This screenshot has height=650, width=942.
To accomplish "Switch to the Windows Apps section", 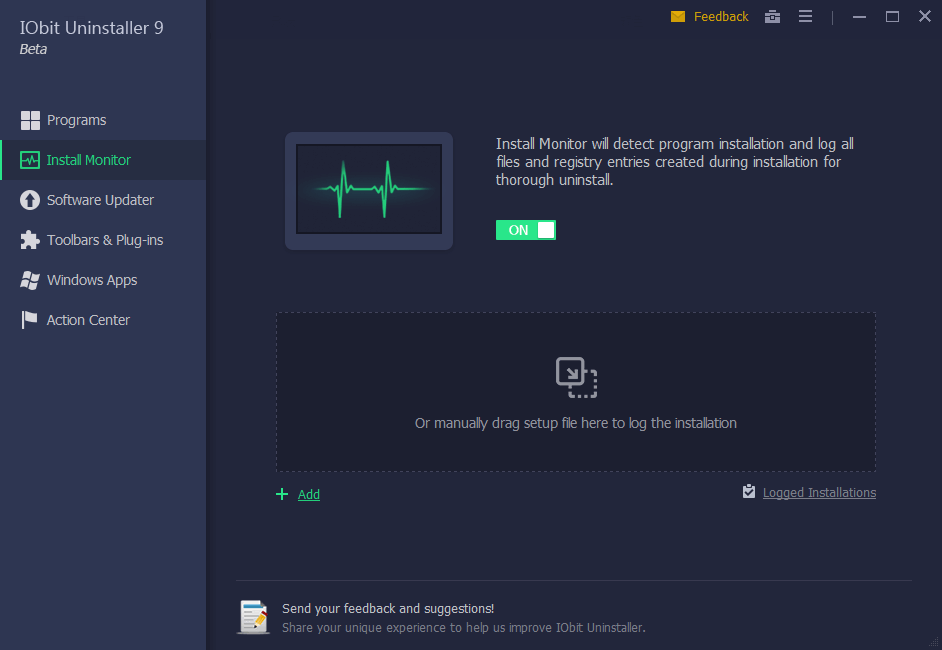I will (91, 279).
